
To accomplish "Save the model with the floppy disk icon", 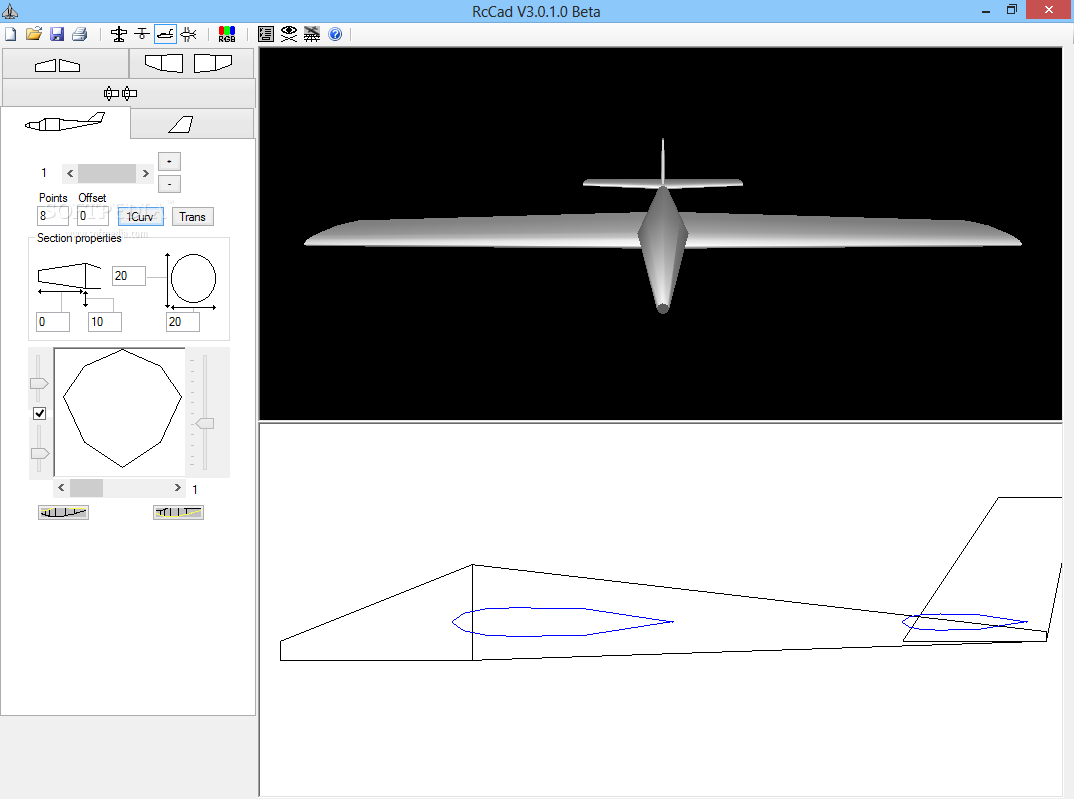I will coord(57,34).
